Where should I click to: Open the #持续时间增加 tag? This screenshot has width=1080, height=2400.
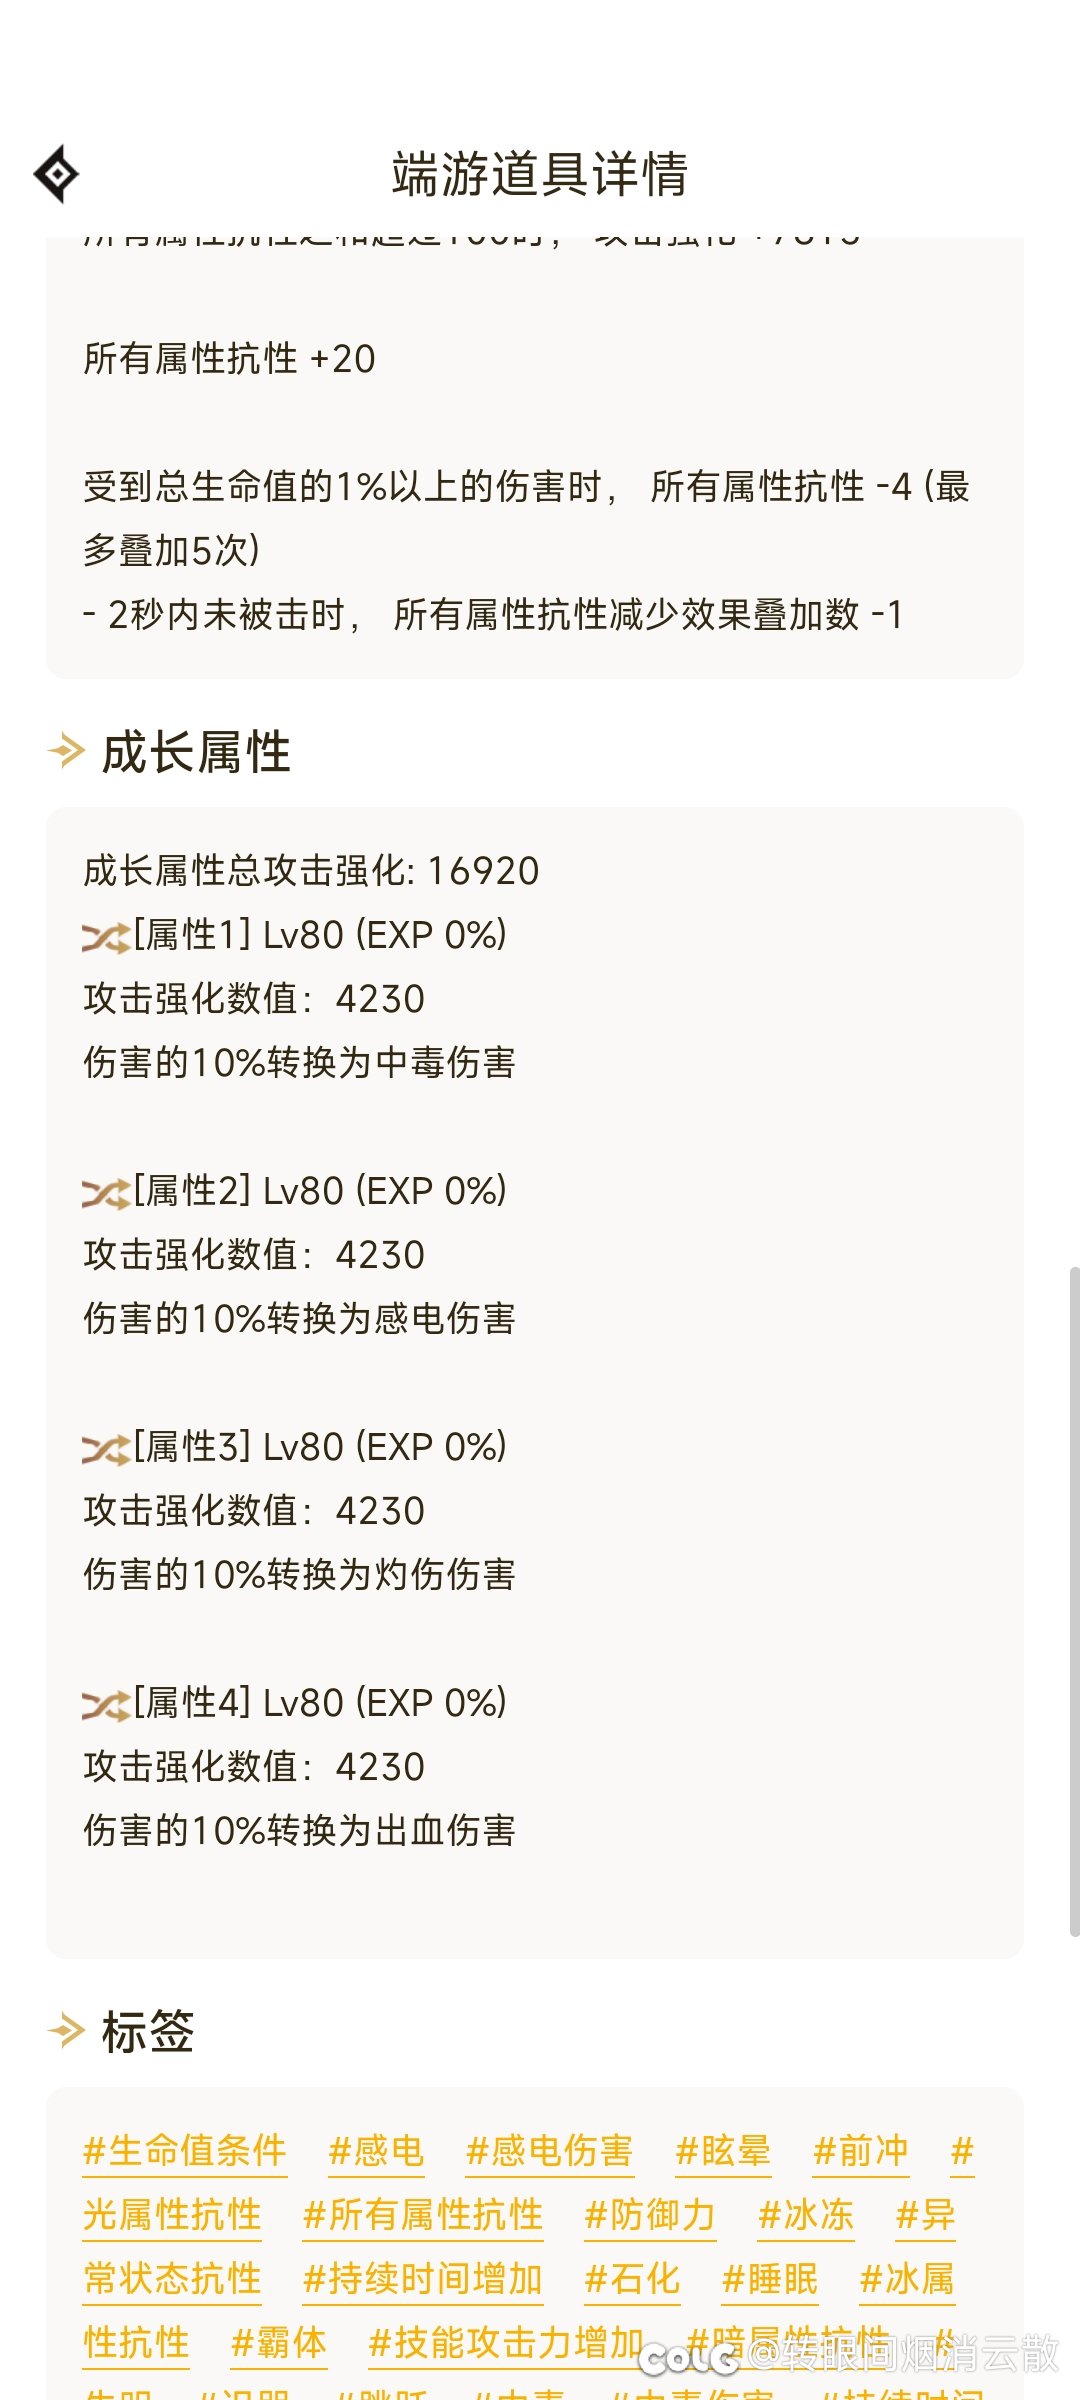[x=423, y=2279]
